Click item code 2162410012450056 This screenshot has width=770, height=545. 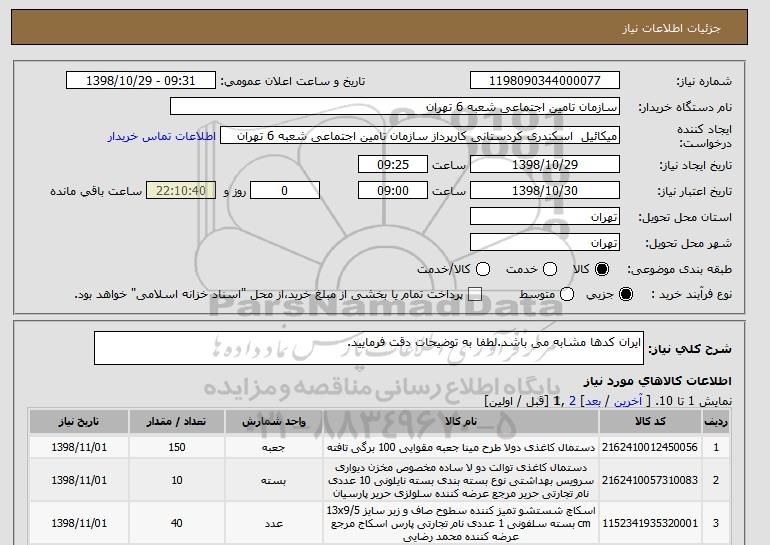click(x=650, y=447)
